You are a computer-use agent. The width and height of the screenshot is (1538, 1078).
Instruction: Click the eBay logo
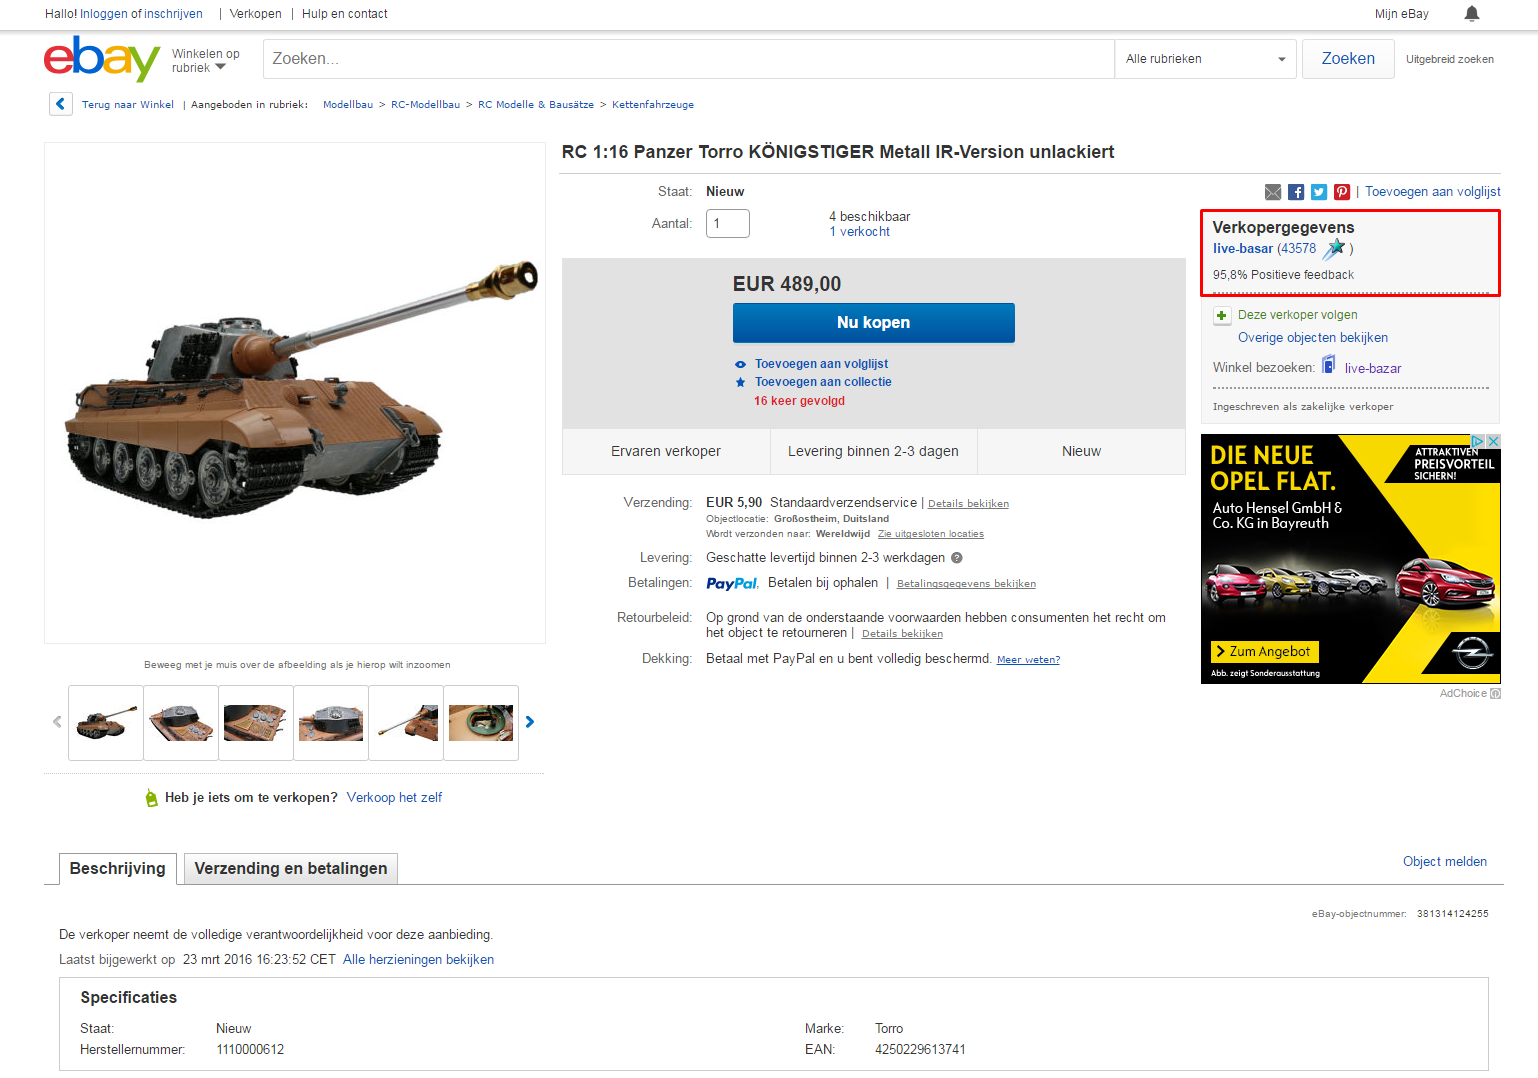101,59
